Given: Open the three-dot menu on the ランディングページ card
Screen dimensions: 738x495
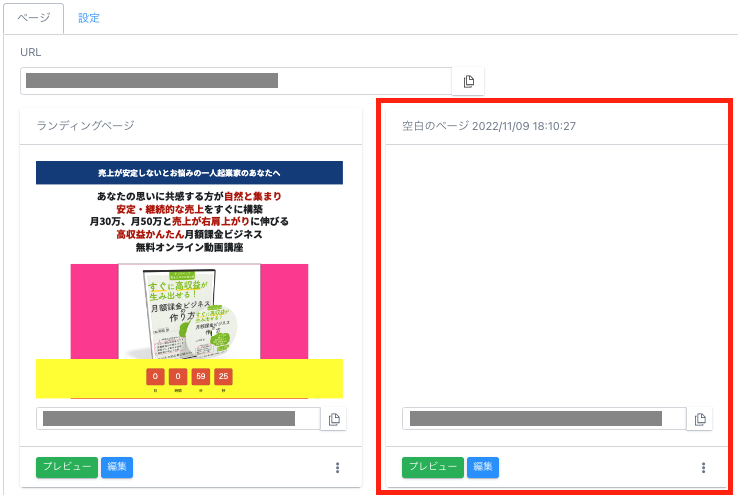Looking at the screenshot, I should [x=337, y=467].
